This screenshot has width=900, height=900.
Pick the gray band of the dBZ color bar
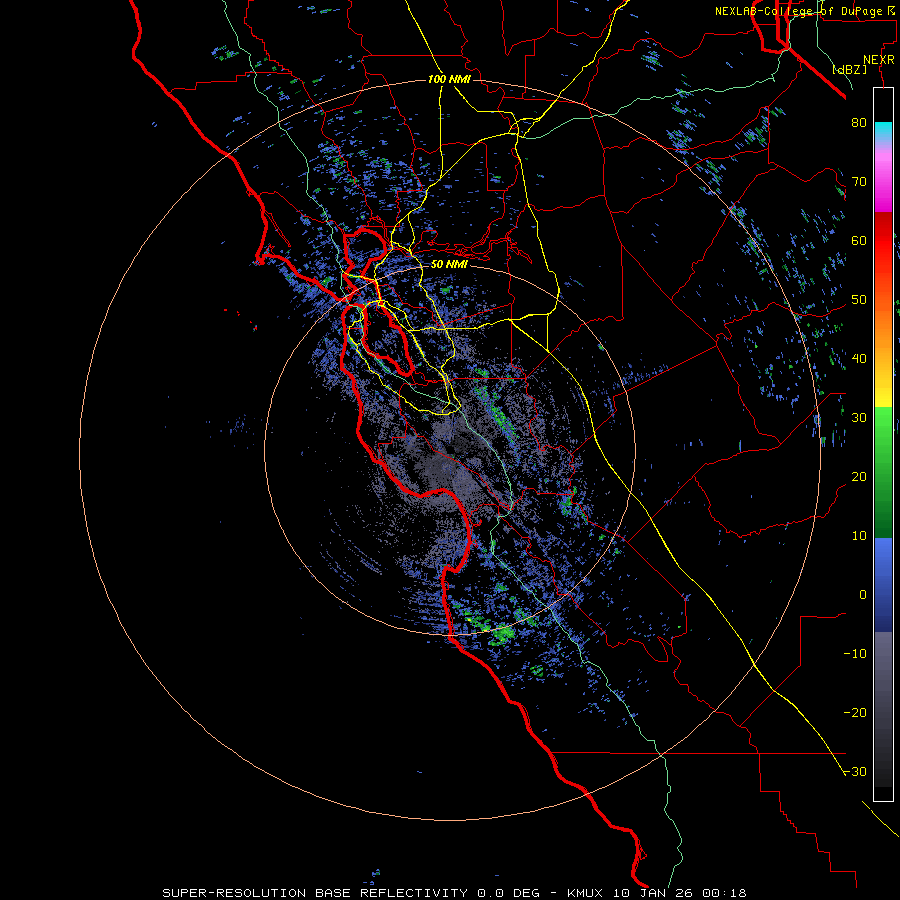coord(883,709)
